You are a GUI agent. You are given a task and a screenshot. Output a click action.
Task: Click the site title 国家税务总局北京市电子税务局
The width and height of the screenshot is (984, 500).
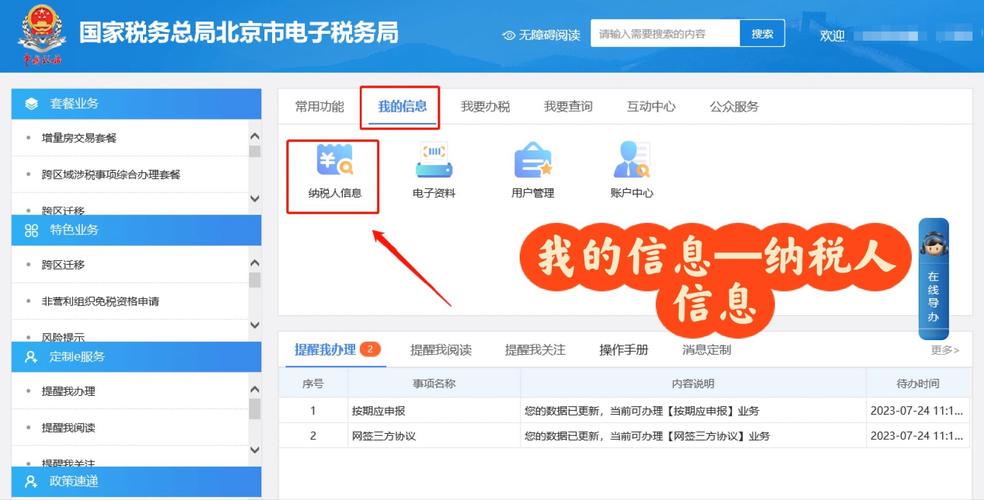[238, 33]
